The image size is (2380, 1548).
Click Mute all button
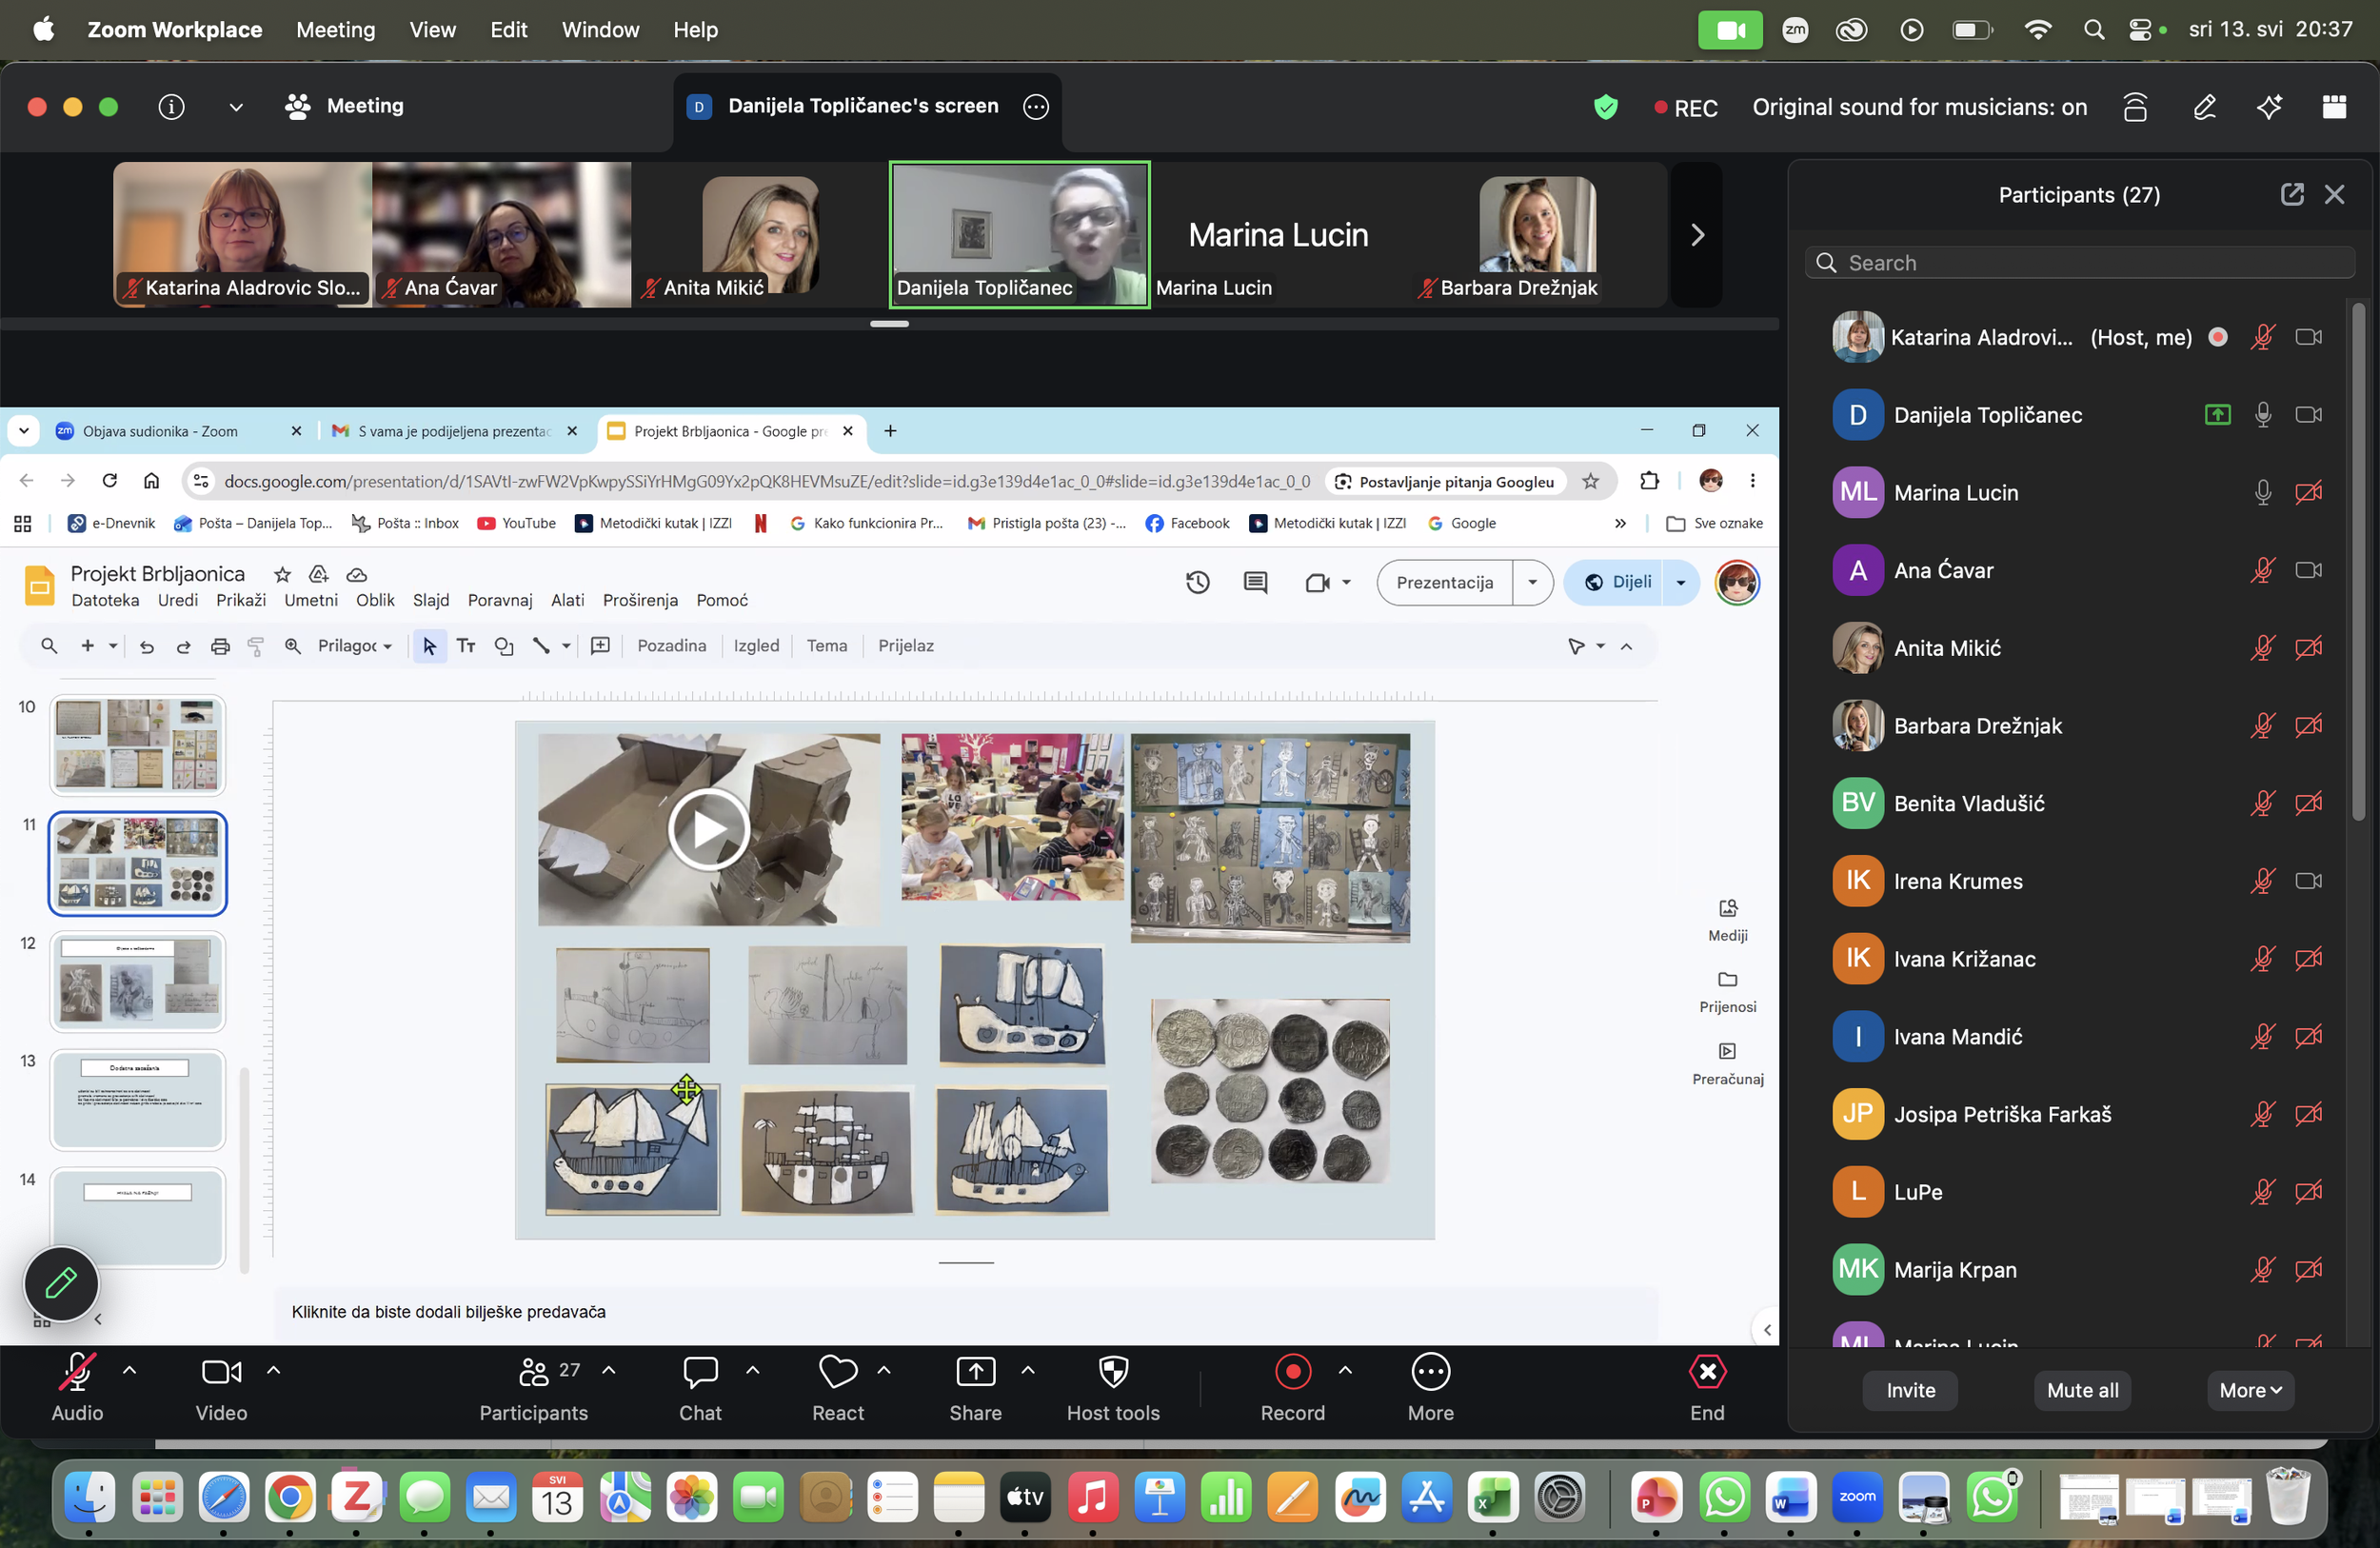(x=2082, y=1390)
